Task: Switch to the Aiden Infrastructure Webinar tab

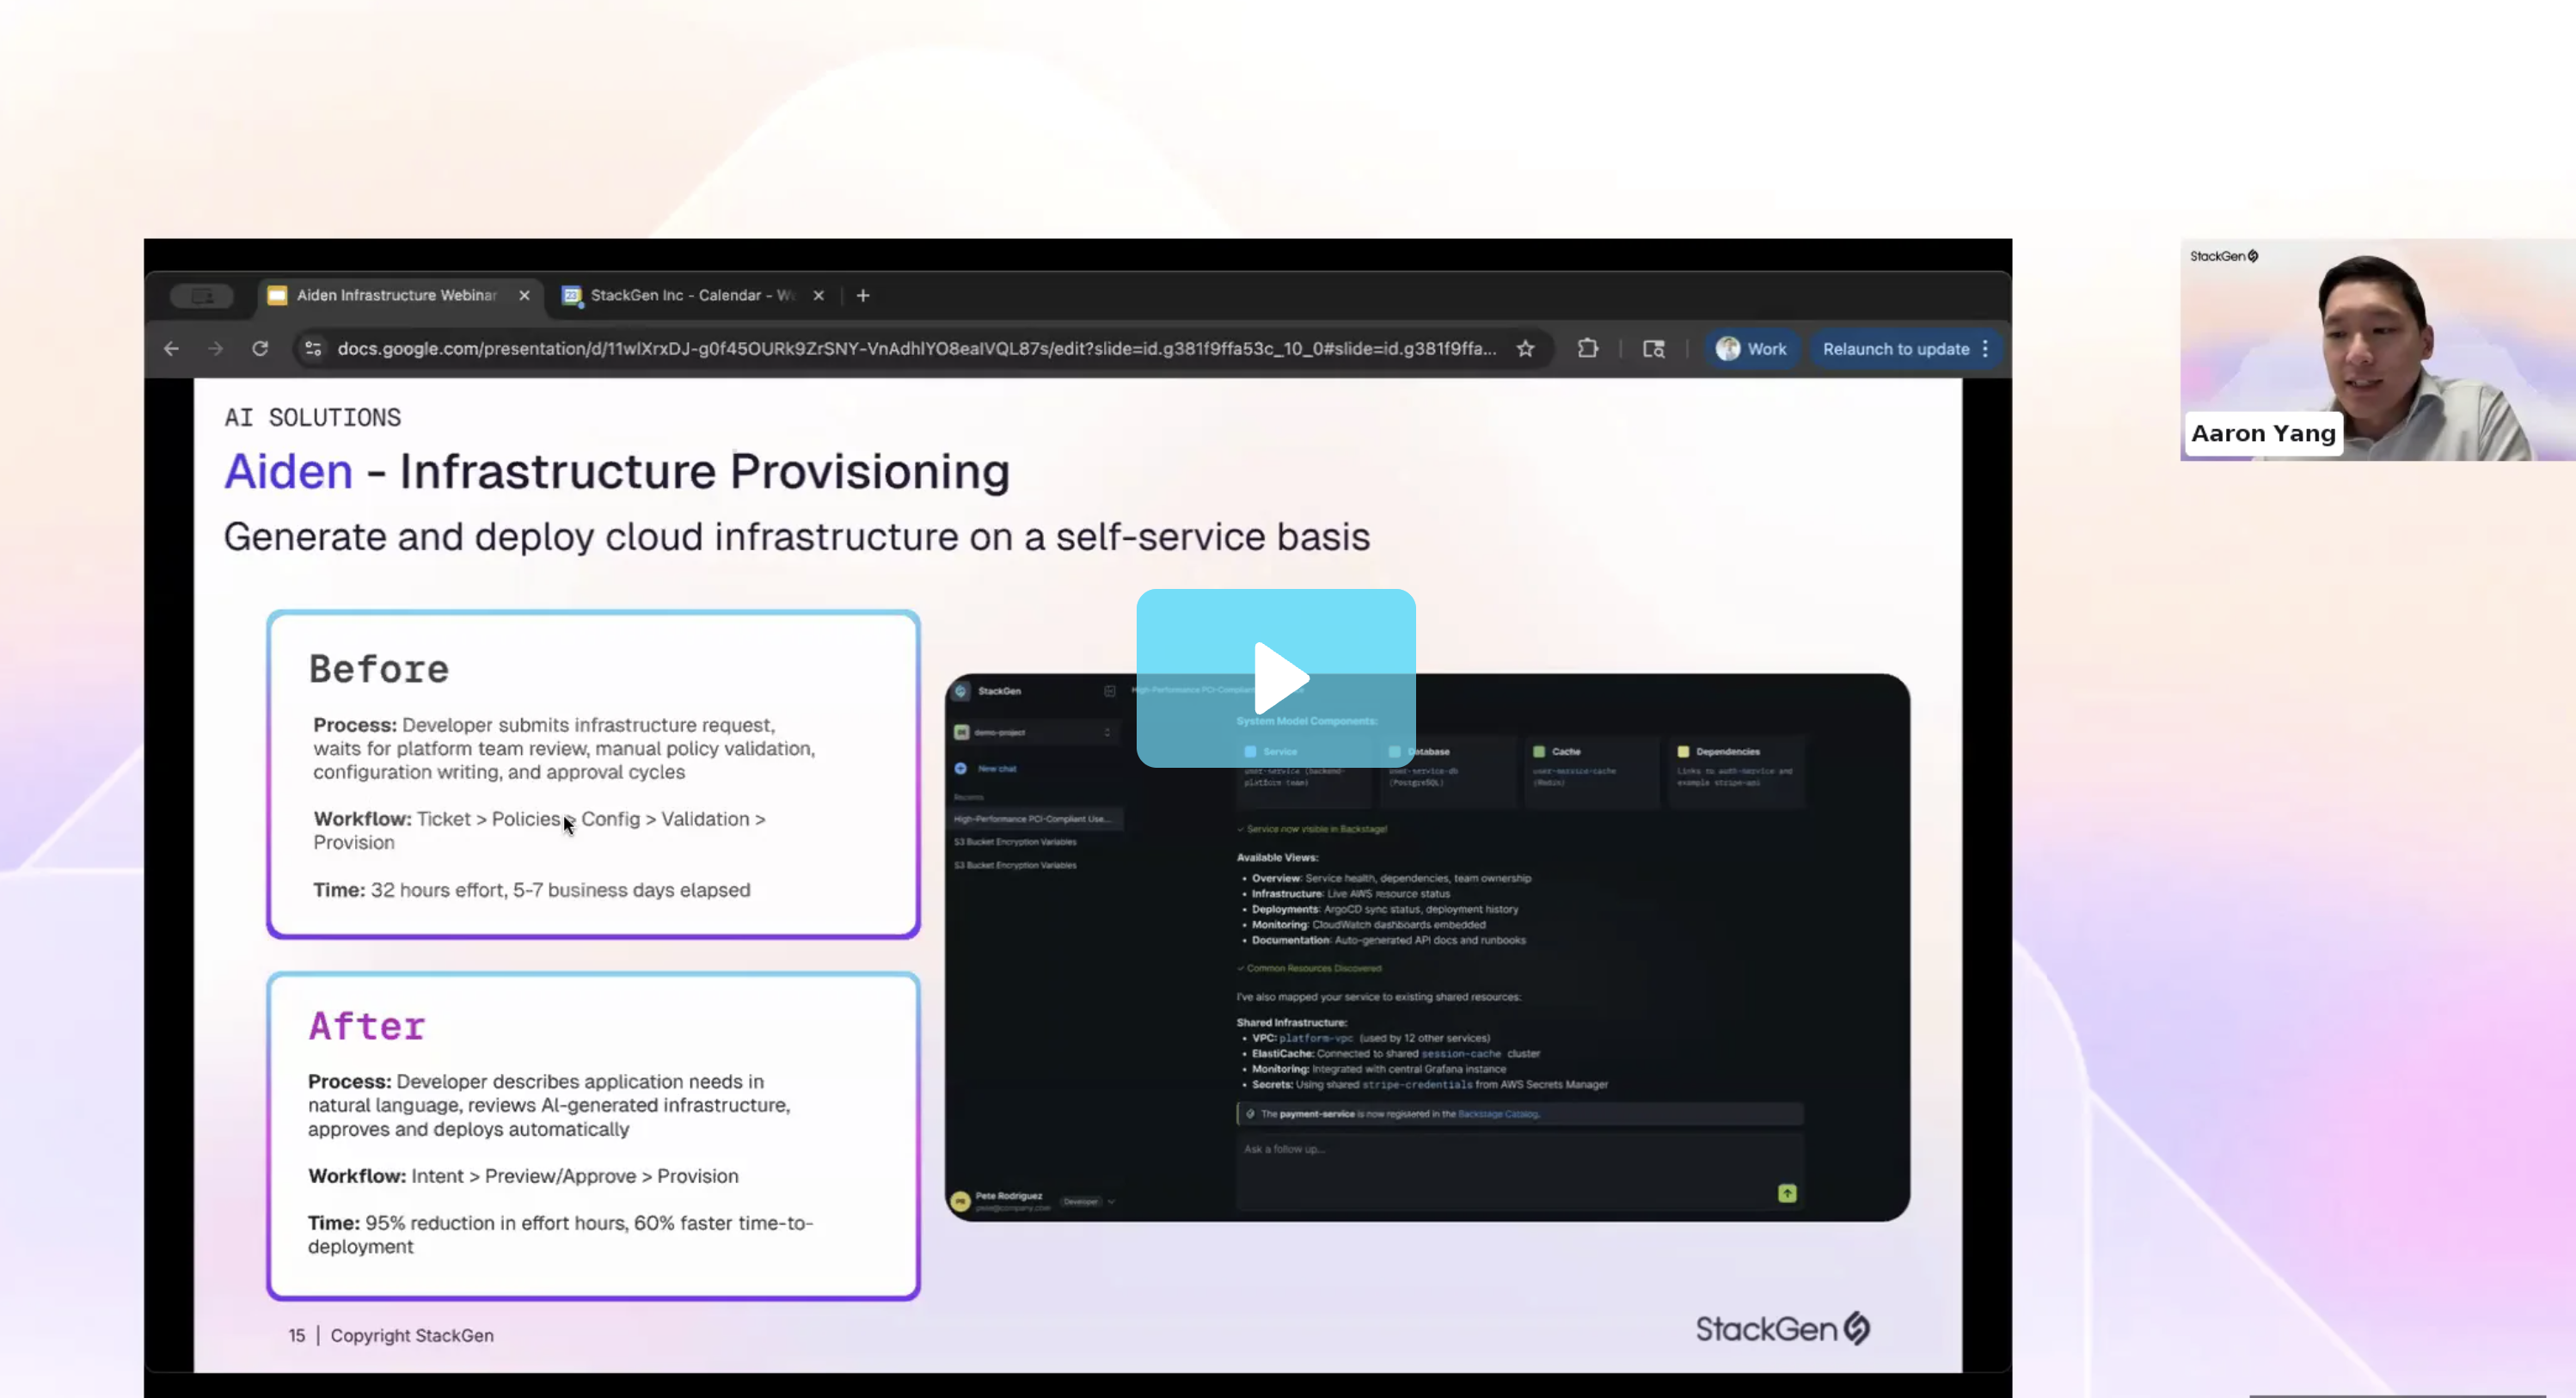Action: [x=397, y=295]
